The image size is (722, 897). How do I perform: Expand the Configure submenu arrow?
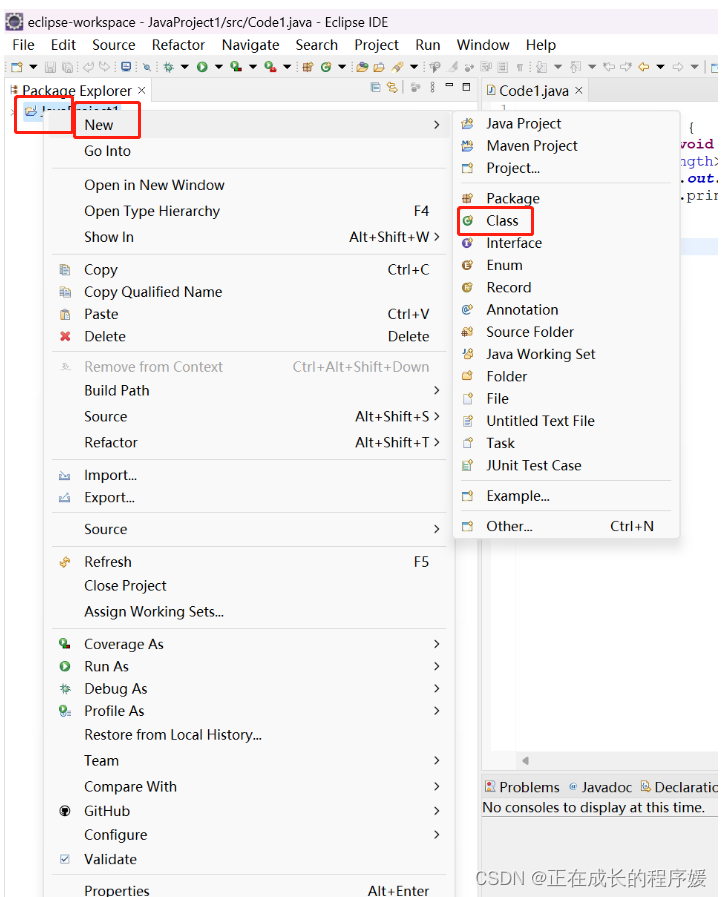pyautogui.click(x=437, y=835)
